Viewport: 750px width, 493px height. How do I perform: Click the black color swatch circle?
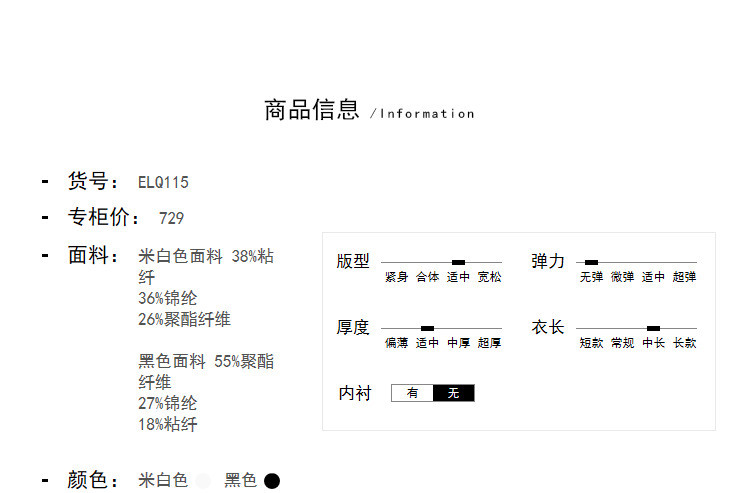coord(272,481)
